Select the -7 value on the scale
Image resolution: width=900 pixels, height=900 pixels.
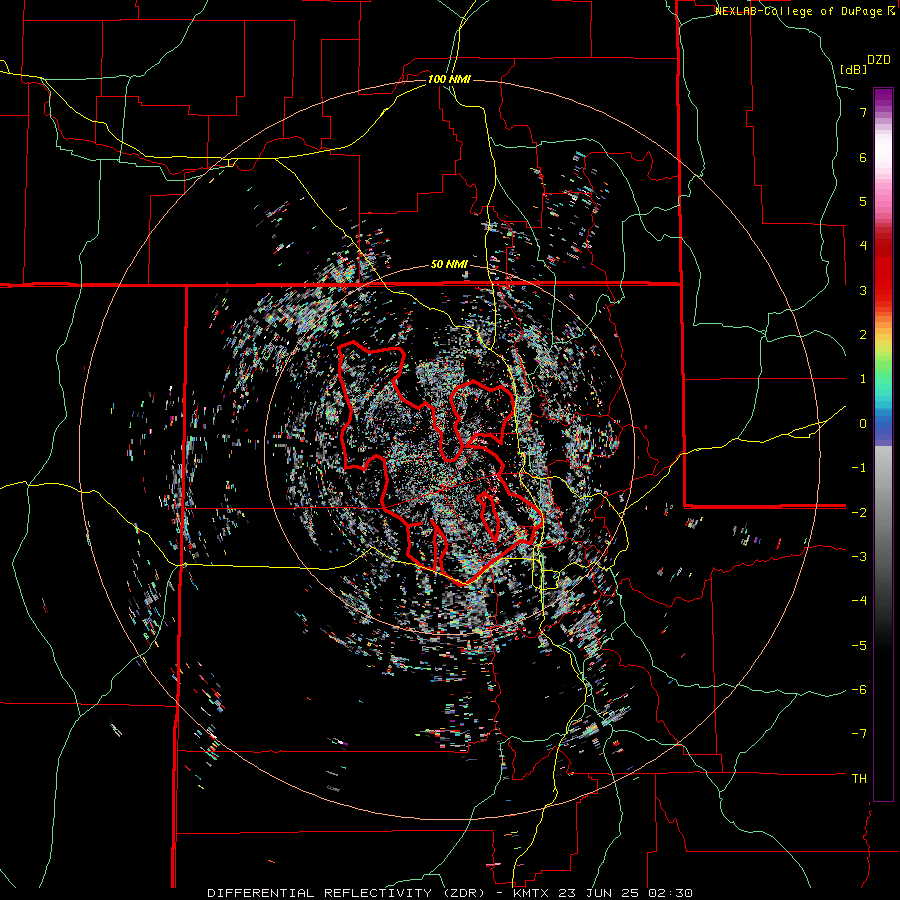859,734
